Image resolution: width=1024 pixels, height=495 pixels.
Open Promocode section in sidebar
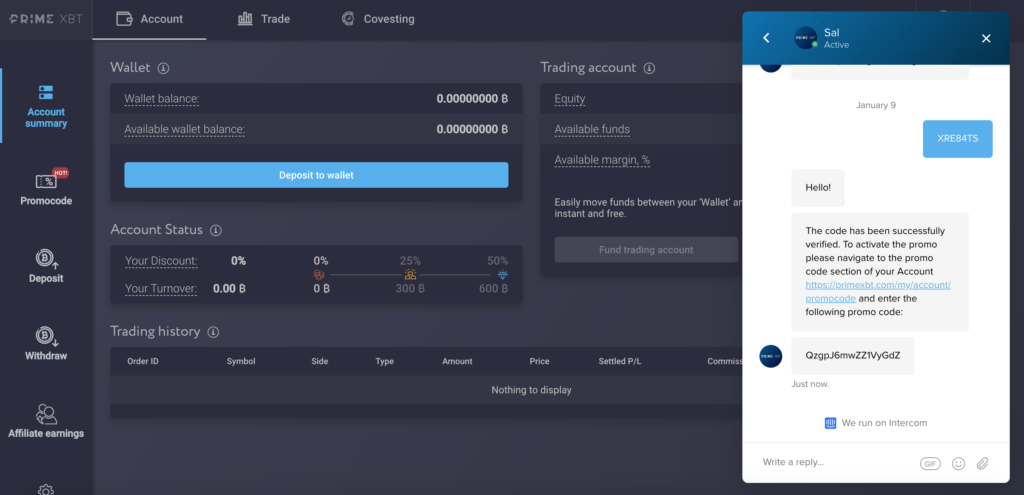coord(46,188)
